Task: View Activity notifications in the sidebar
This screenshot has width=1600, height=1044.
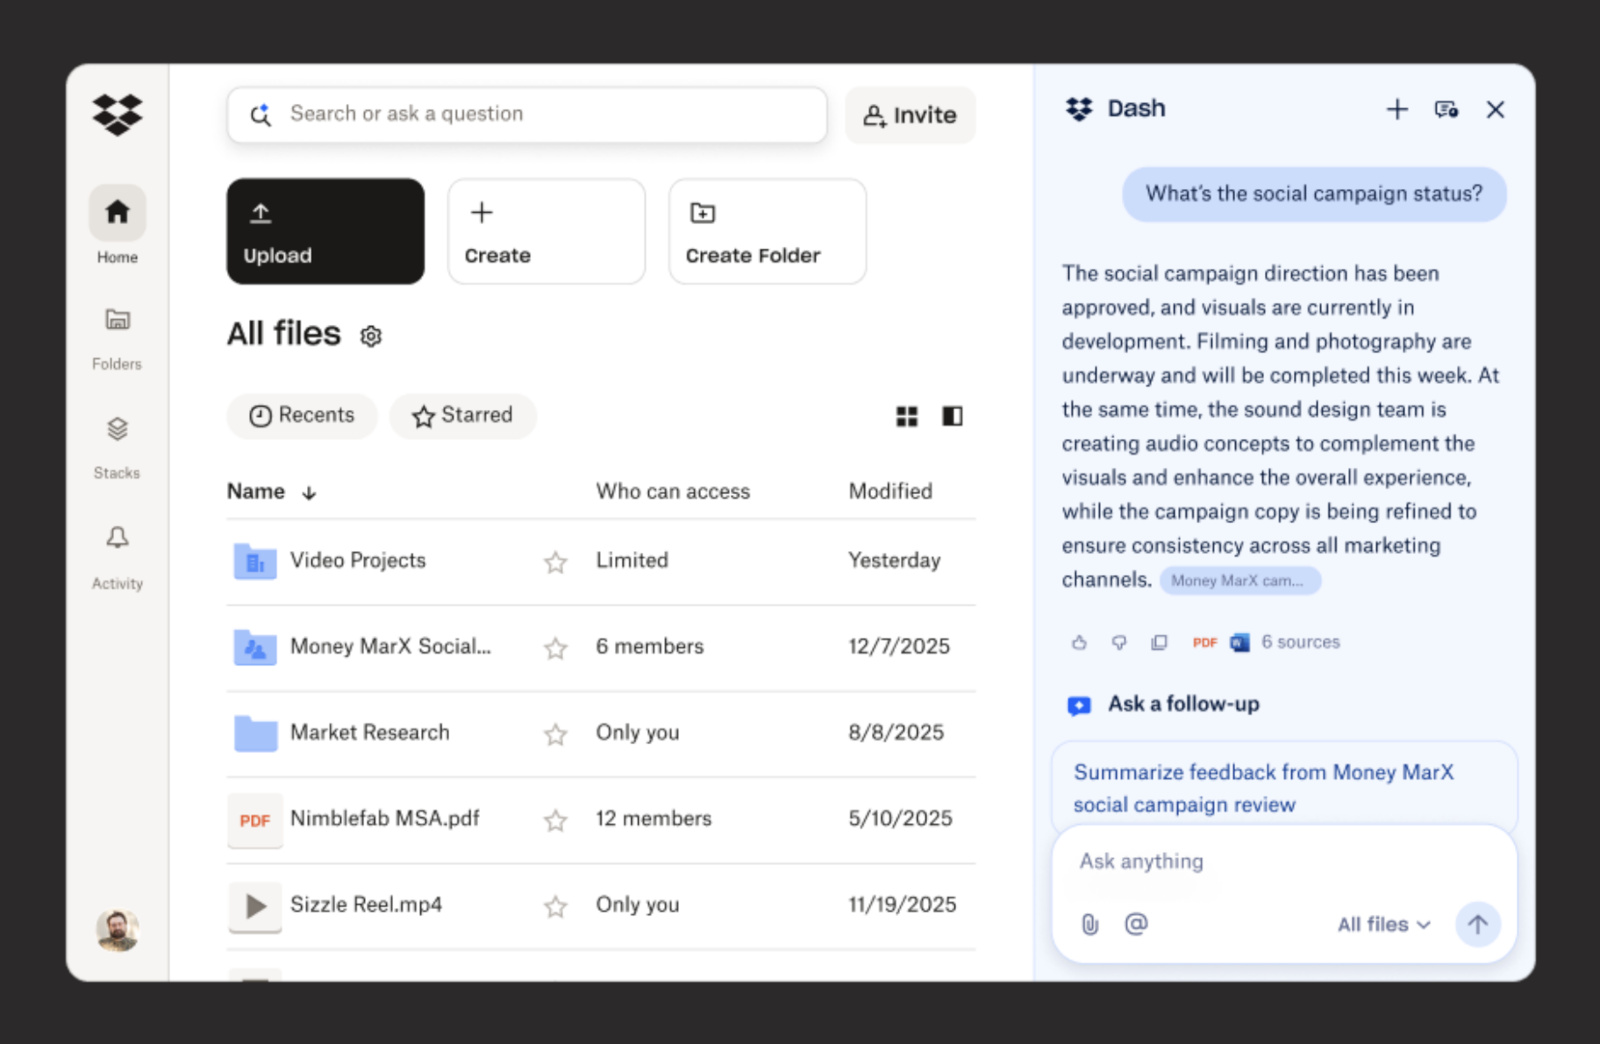Action: point(117,550)
